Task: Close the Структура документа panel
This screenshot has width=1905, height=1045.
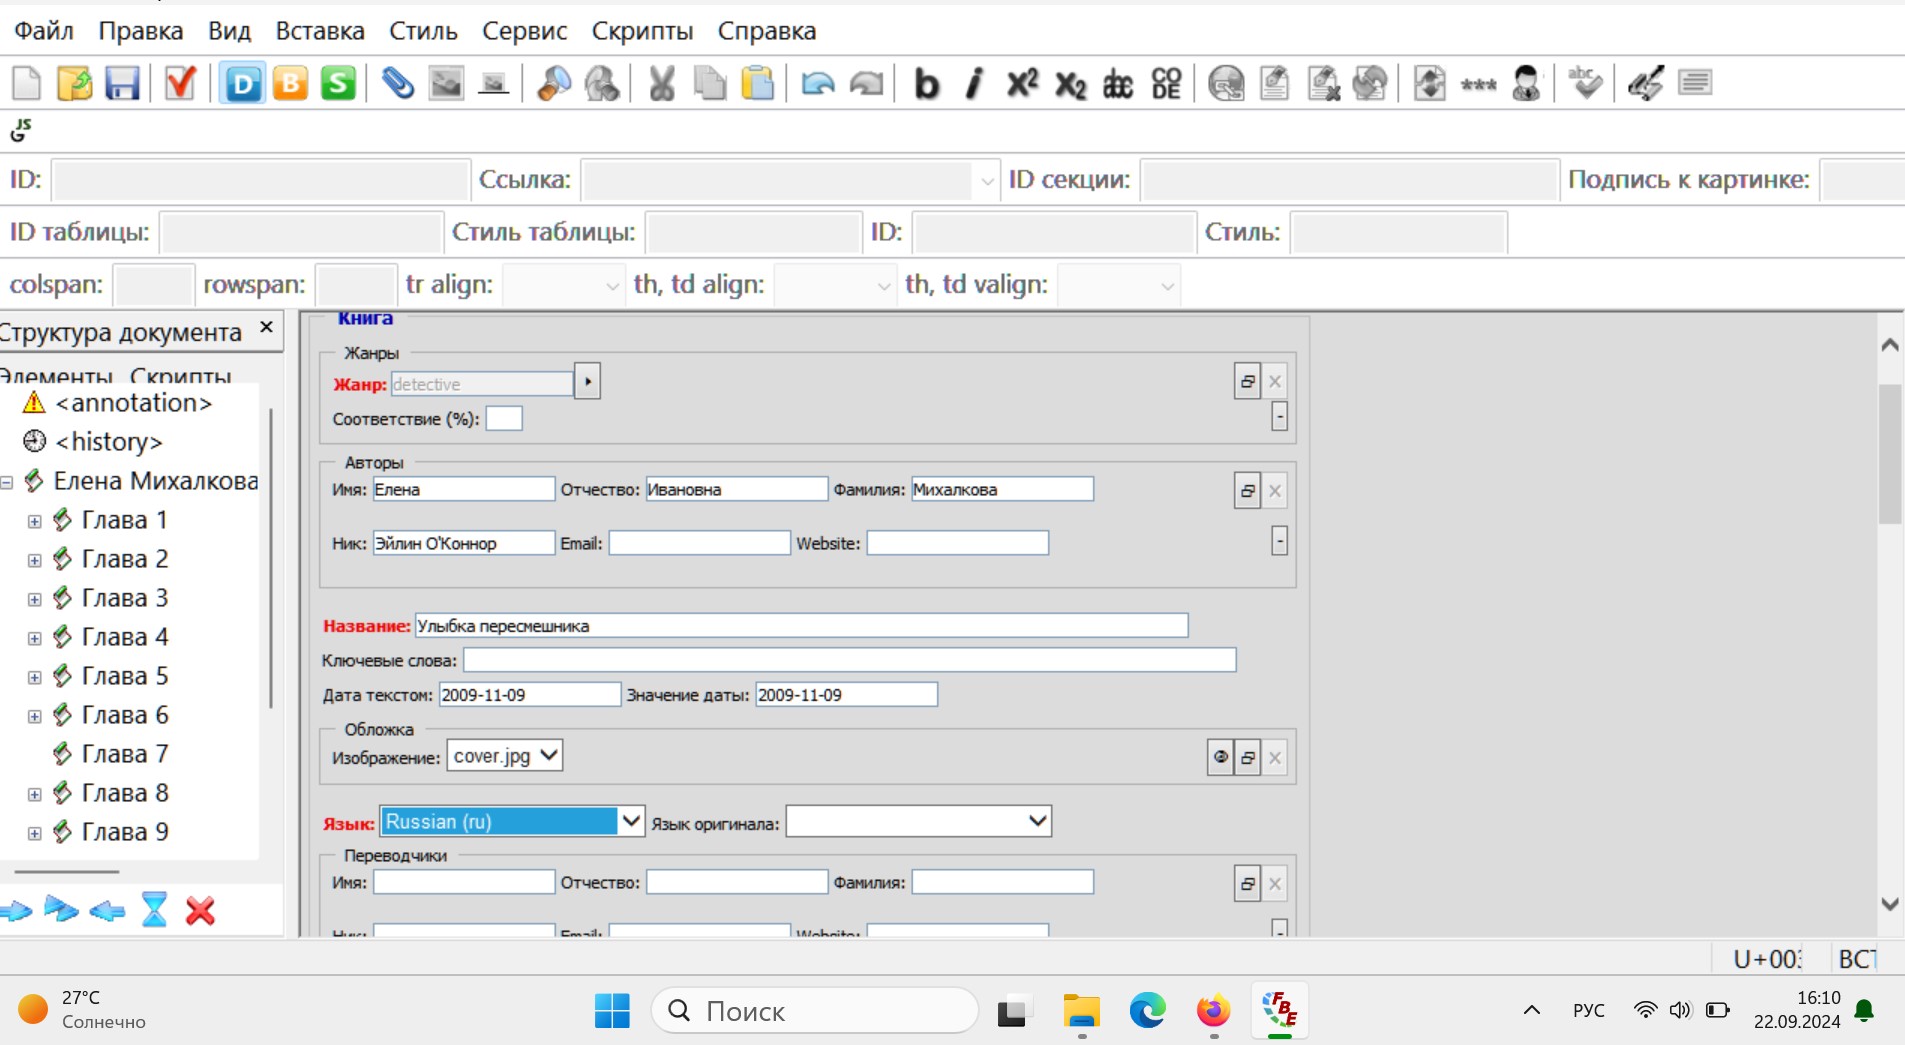Action: tap(266, 327)
